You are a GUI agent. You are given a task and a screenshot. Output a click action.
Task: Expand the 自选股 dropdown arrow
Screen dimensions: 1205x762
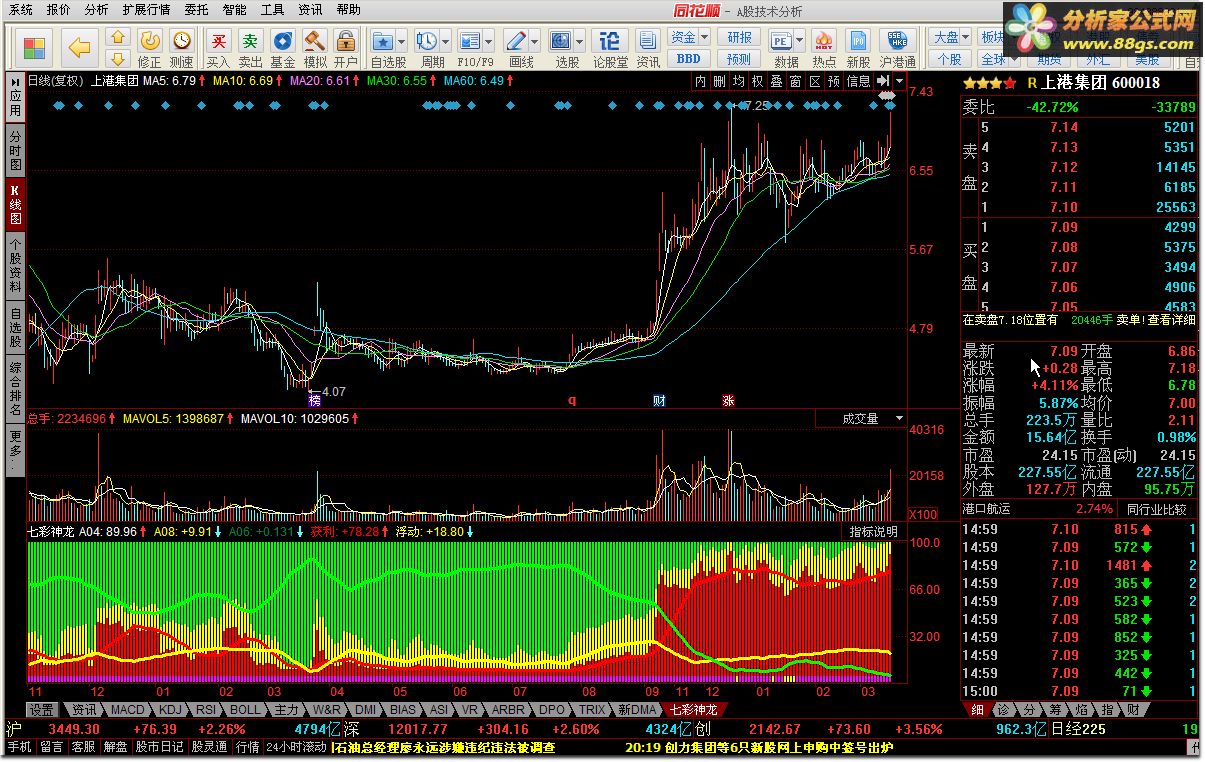coord(402,43)
